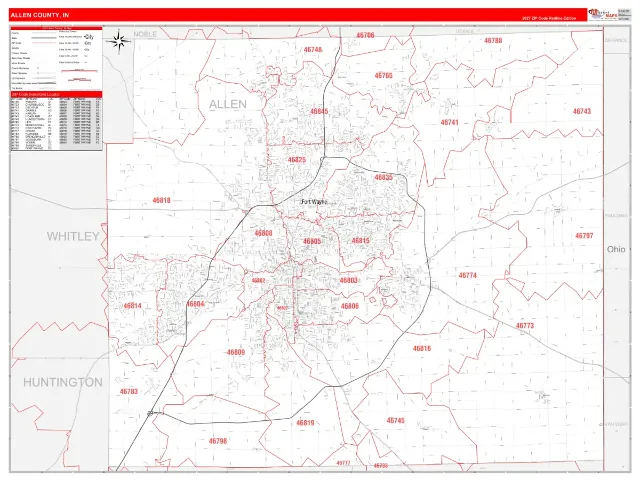Screen dimensions: 640x480
Task: Click ZIP code 46845 label
Action: [319, 111]
